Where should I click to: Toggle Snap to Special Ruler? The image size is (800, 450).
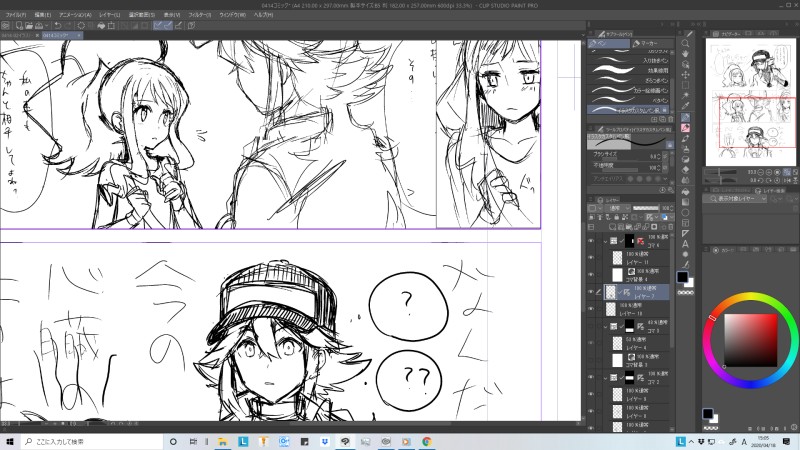pyautogui.click(x=168, y=26)
